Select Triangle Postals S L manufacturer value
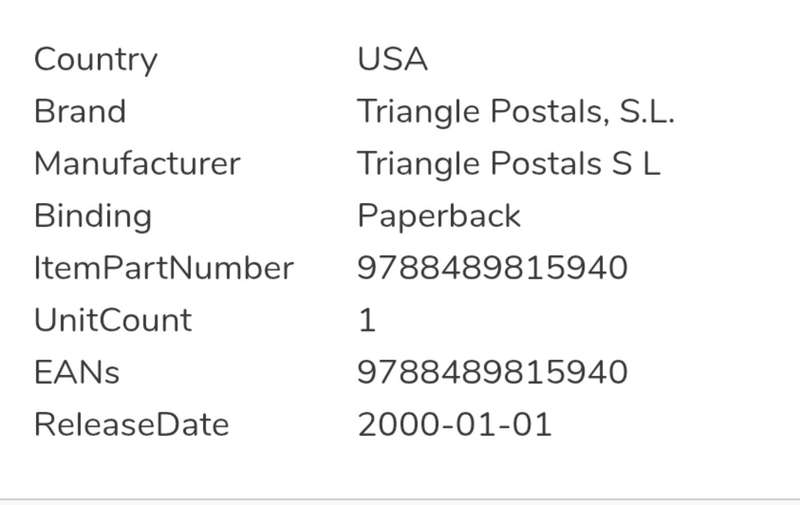Image resolution: width=800 pixels, height=505 pixels. (509, 164)
